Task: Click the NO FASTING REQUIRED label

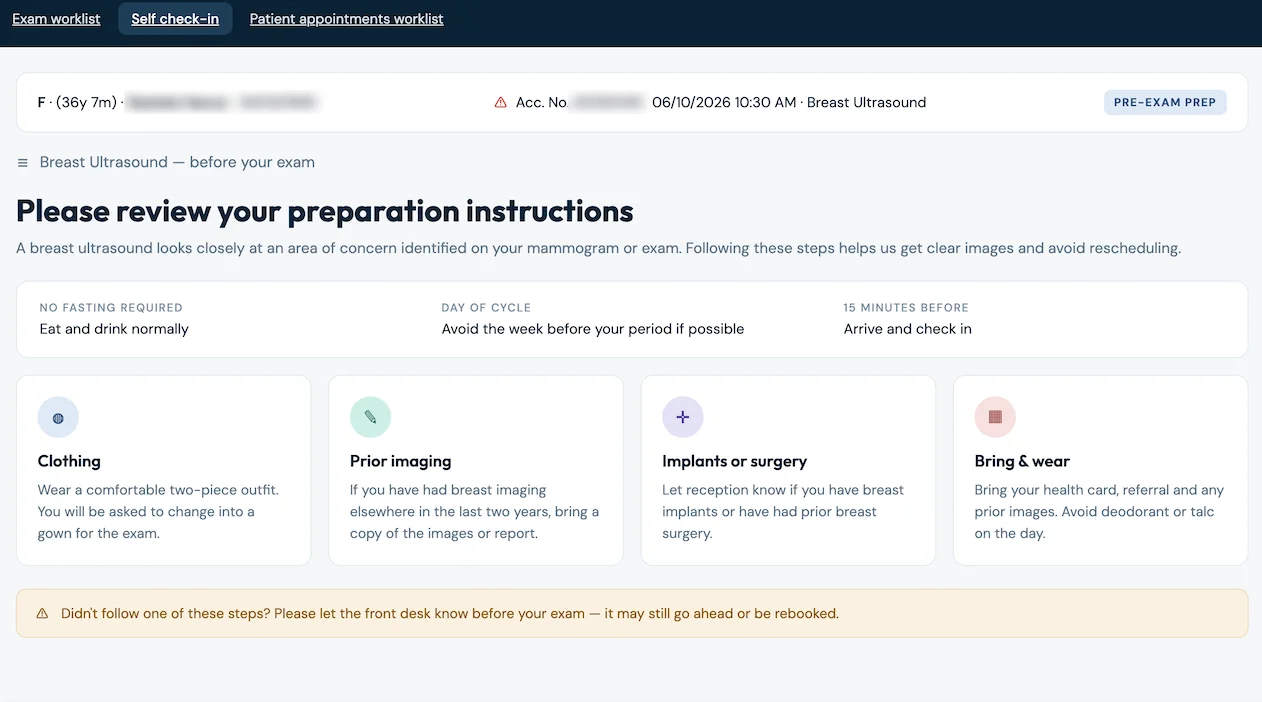Action: tap(111, 308)
